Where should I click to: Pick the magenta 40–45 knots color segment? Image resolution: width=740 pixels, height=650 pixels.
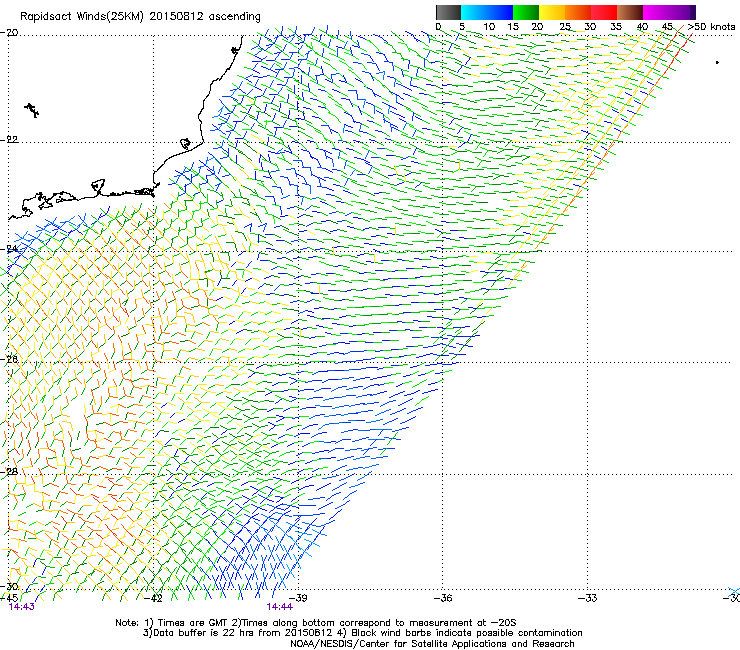[656, 12]
